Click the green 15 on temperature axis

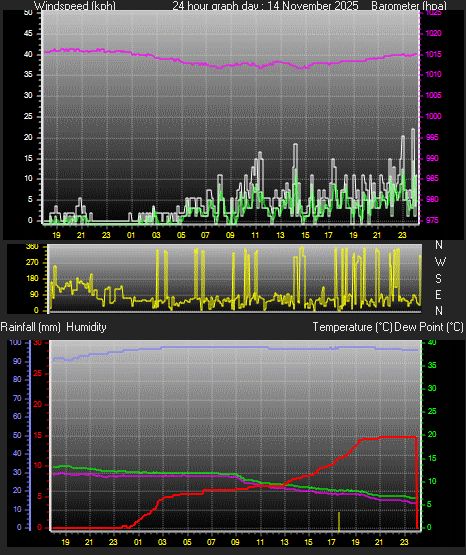(432, 458)
